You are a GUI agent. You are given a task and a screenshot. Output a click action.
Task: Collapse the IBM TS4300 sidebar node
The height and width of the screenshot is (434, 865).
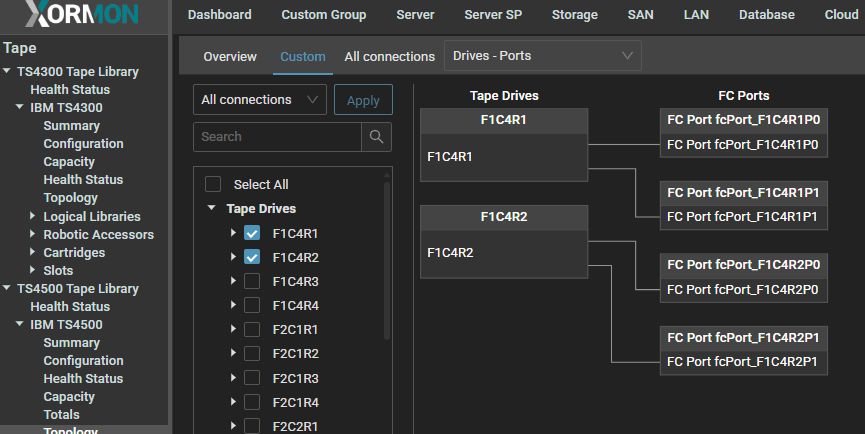19,107
